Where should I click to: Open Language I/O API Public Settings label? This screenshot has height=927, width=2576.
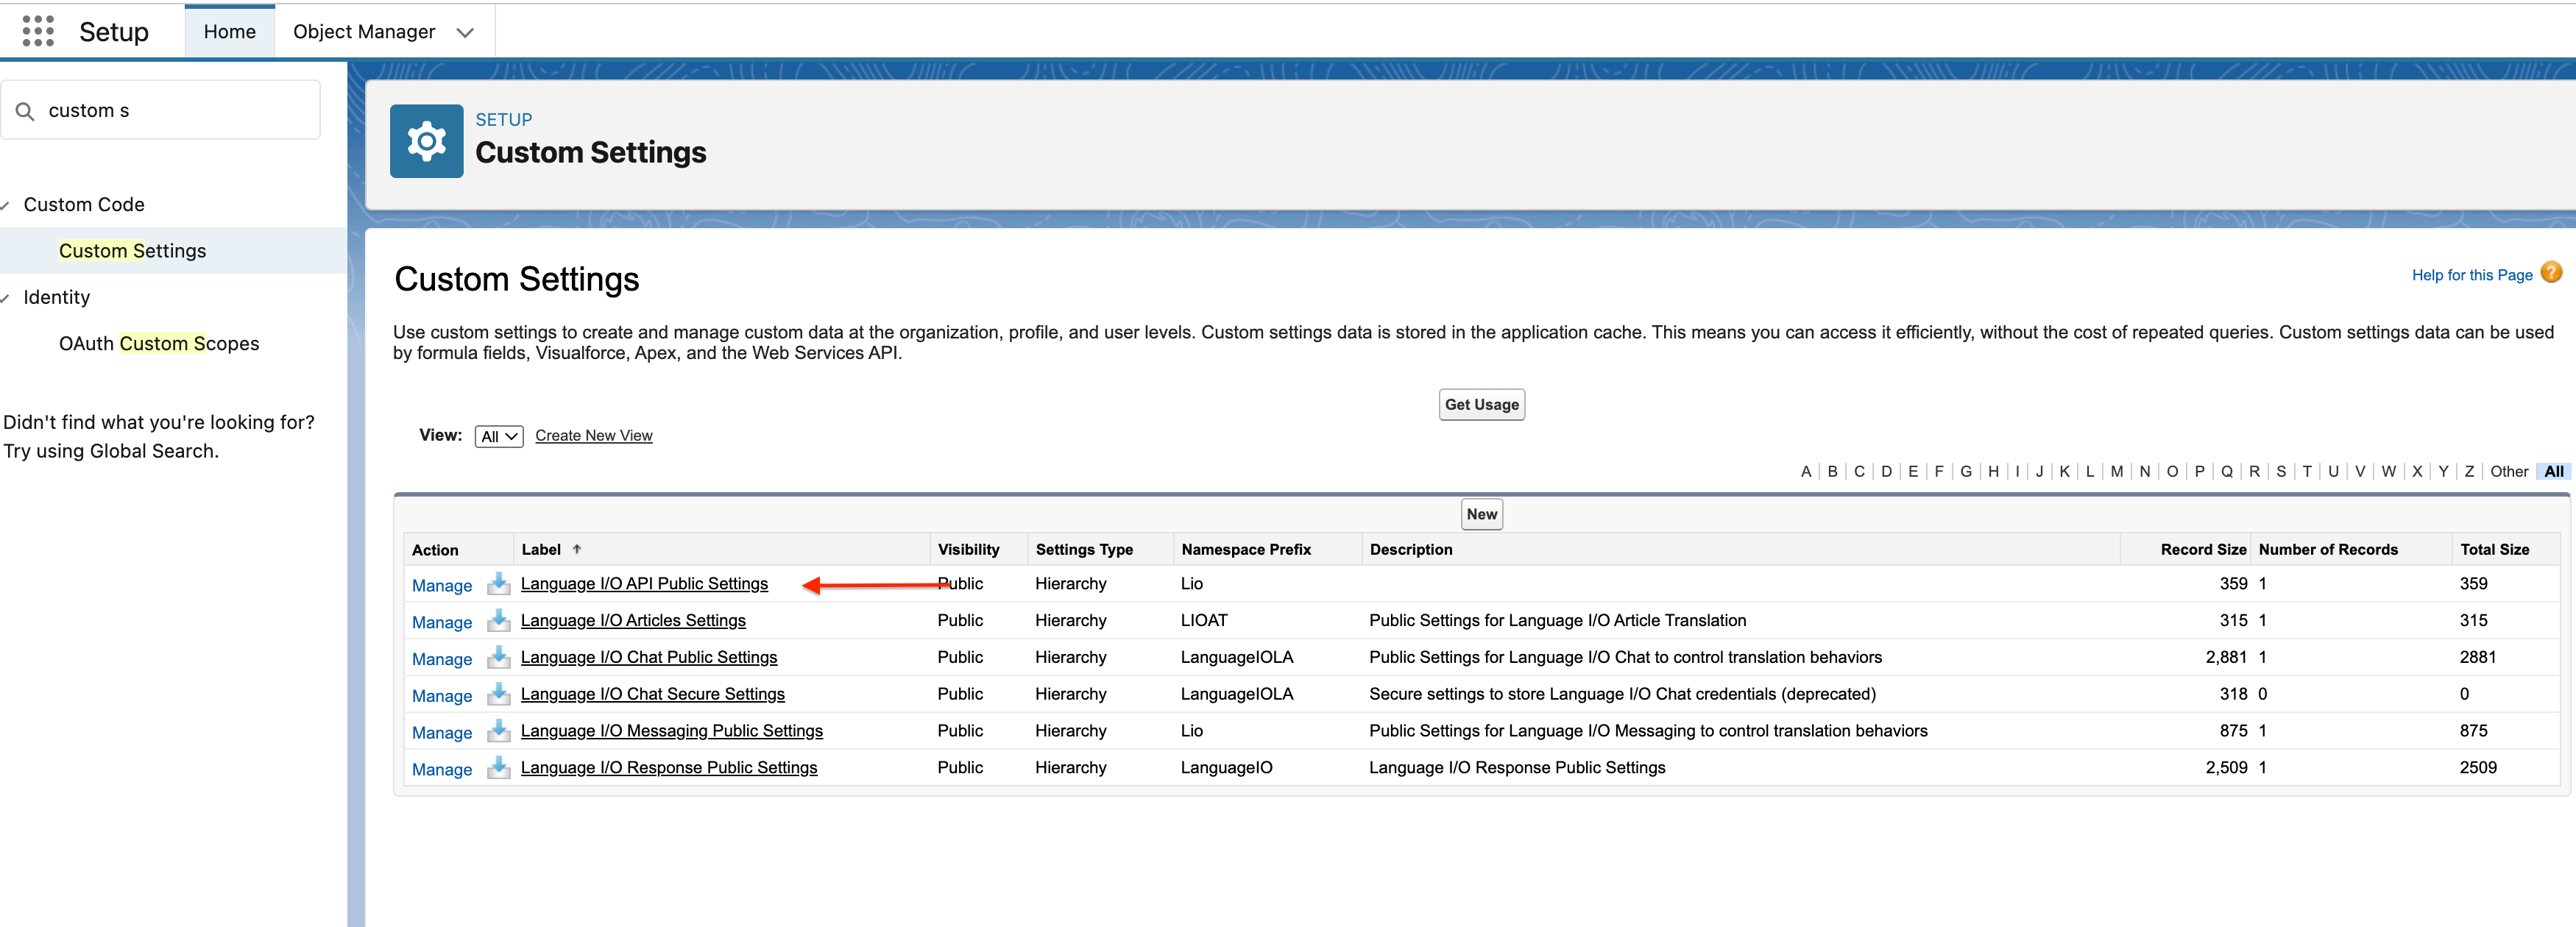pos(644,583)
